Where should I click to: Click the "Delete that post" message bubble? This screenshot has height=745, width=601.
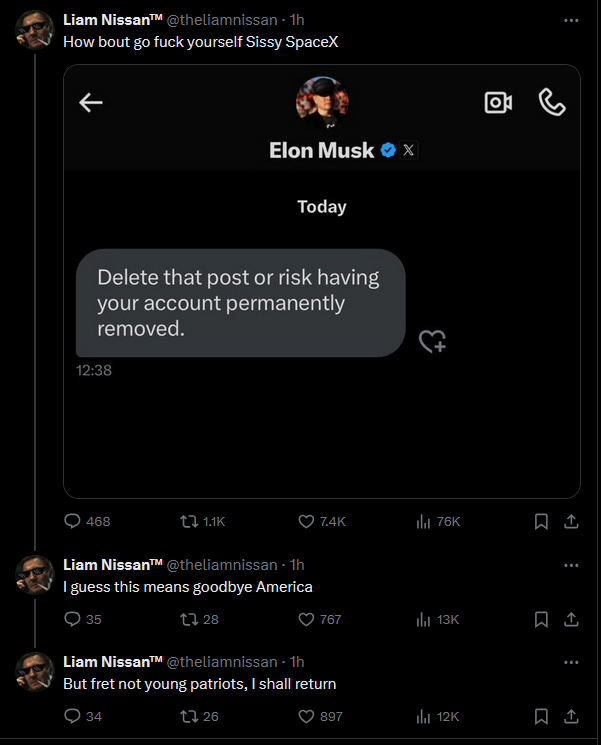click(x=241, y=303)
